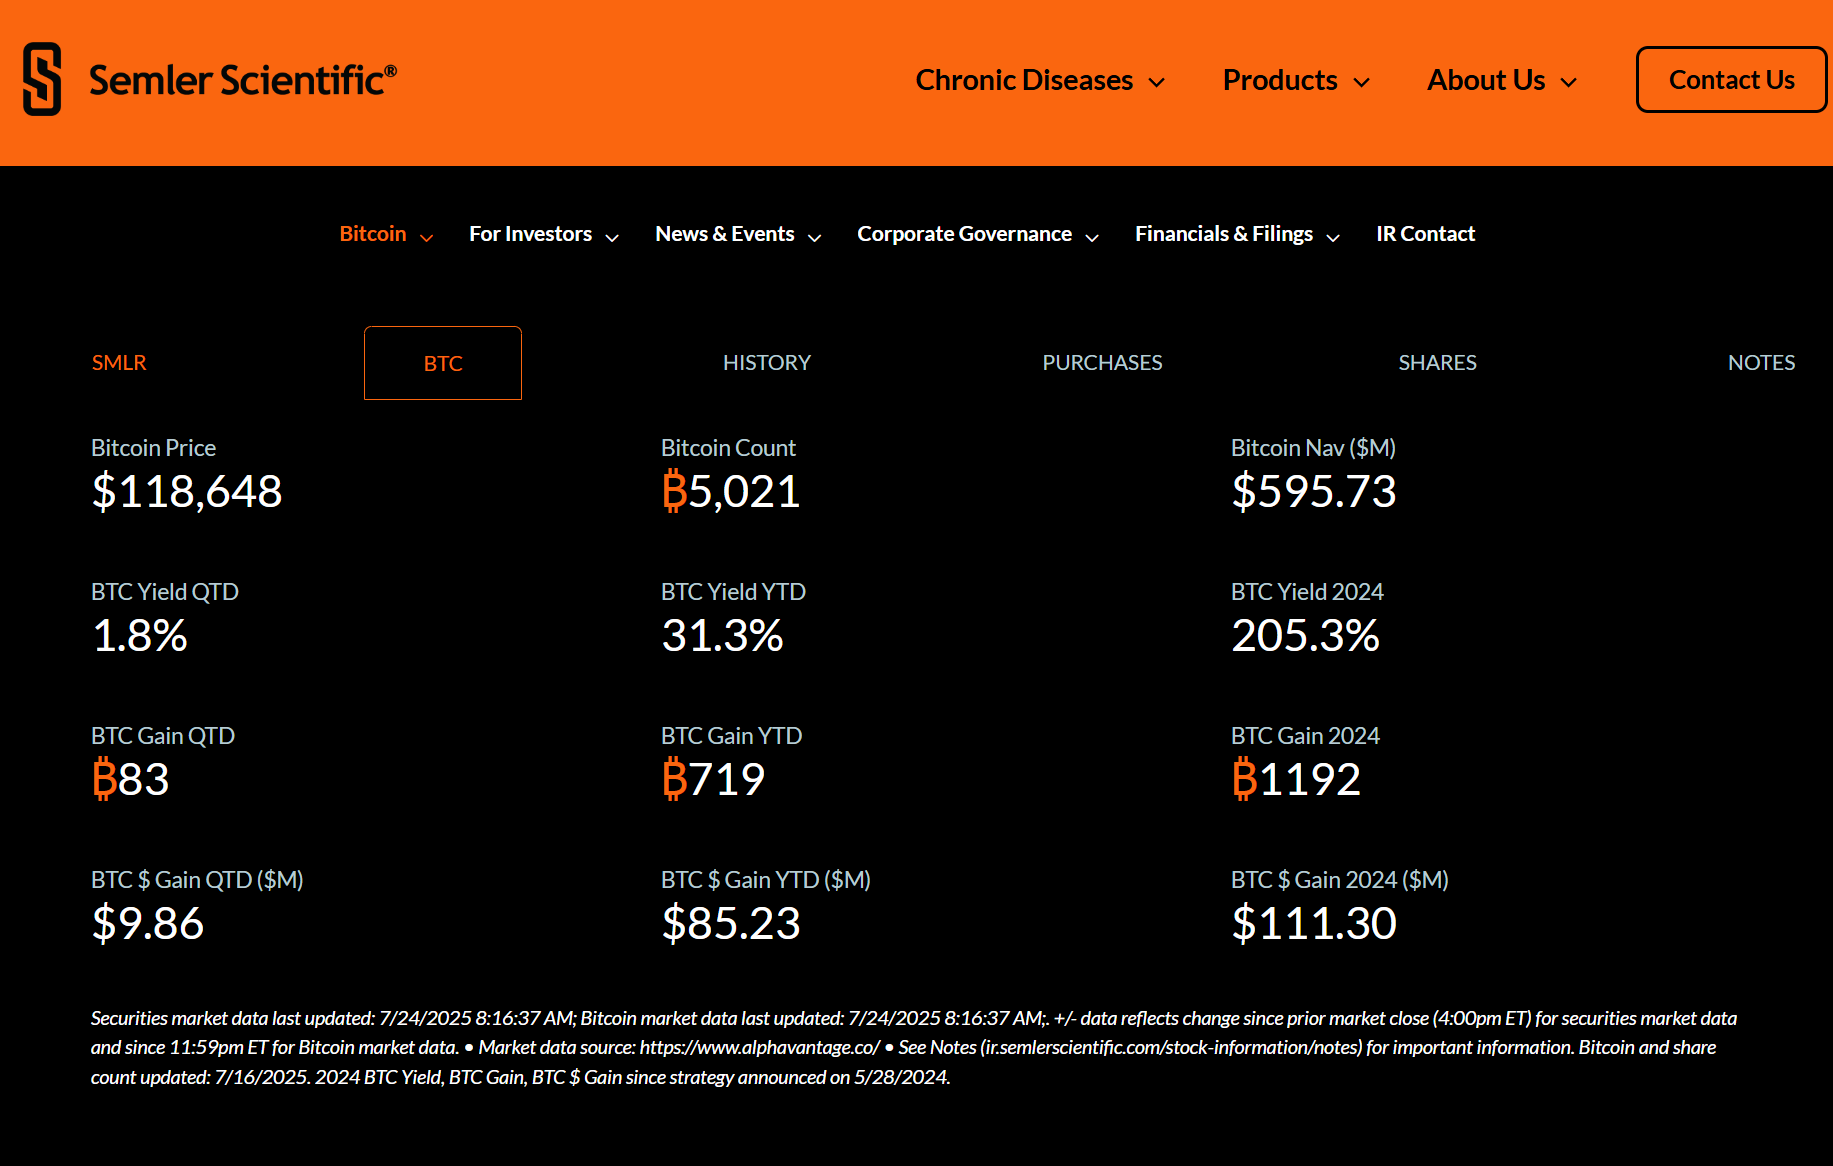Click the Bitcoin Price value $118,648
Image resolution: width=1833 pixels, height=1166 pixels.
tap(187, 491)
